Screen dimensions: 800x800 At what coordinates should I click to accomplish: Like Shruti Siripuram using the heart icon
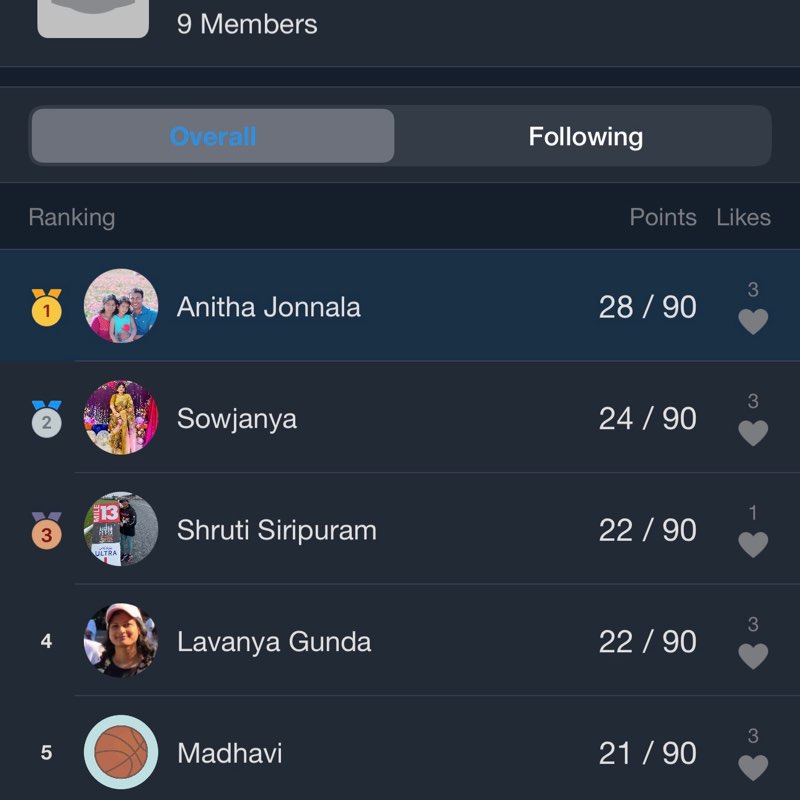click(753, 544)
